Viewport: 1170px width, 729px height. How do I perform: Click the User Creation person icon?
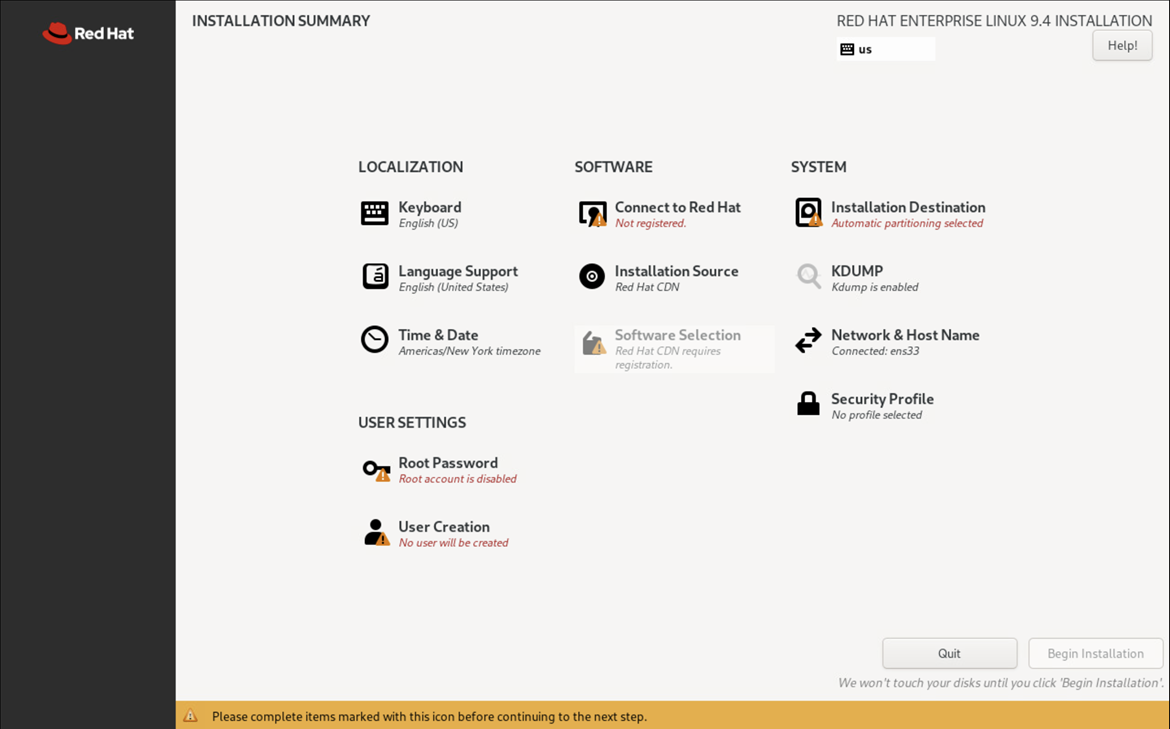pyautogui.click(x=377, y=533)
